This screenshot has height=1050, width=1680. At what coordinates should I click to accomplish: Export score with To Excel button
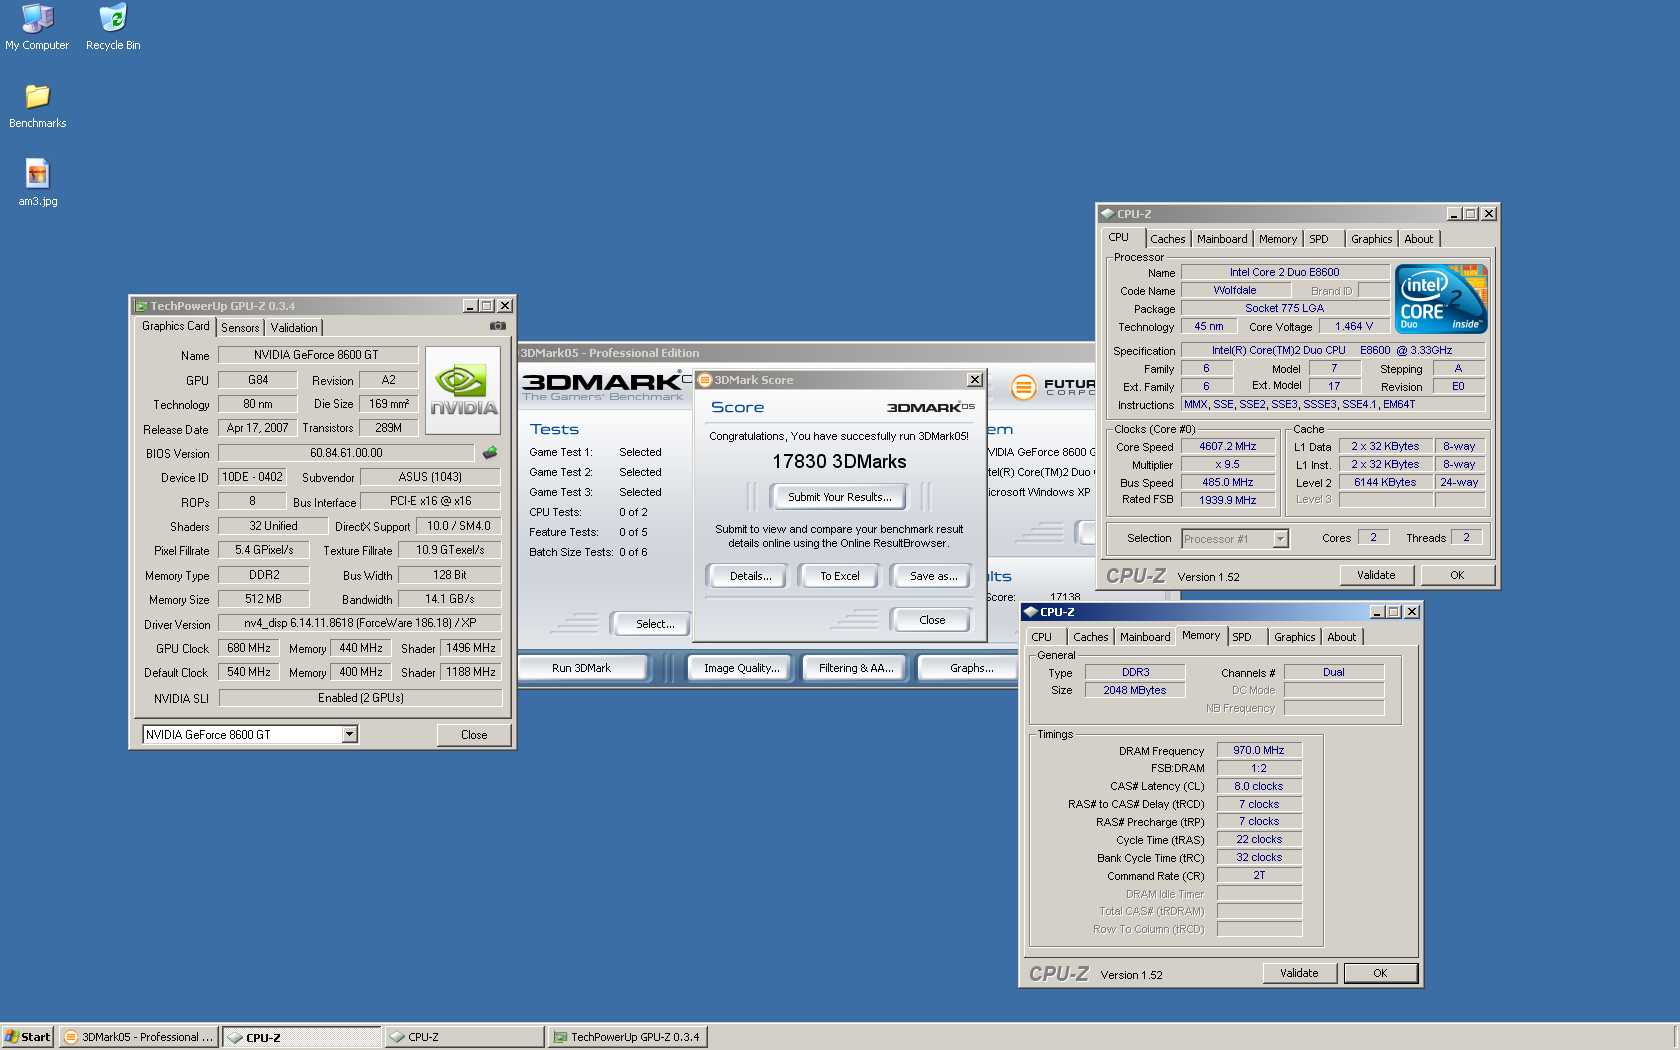tap(839, 576)
